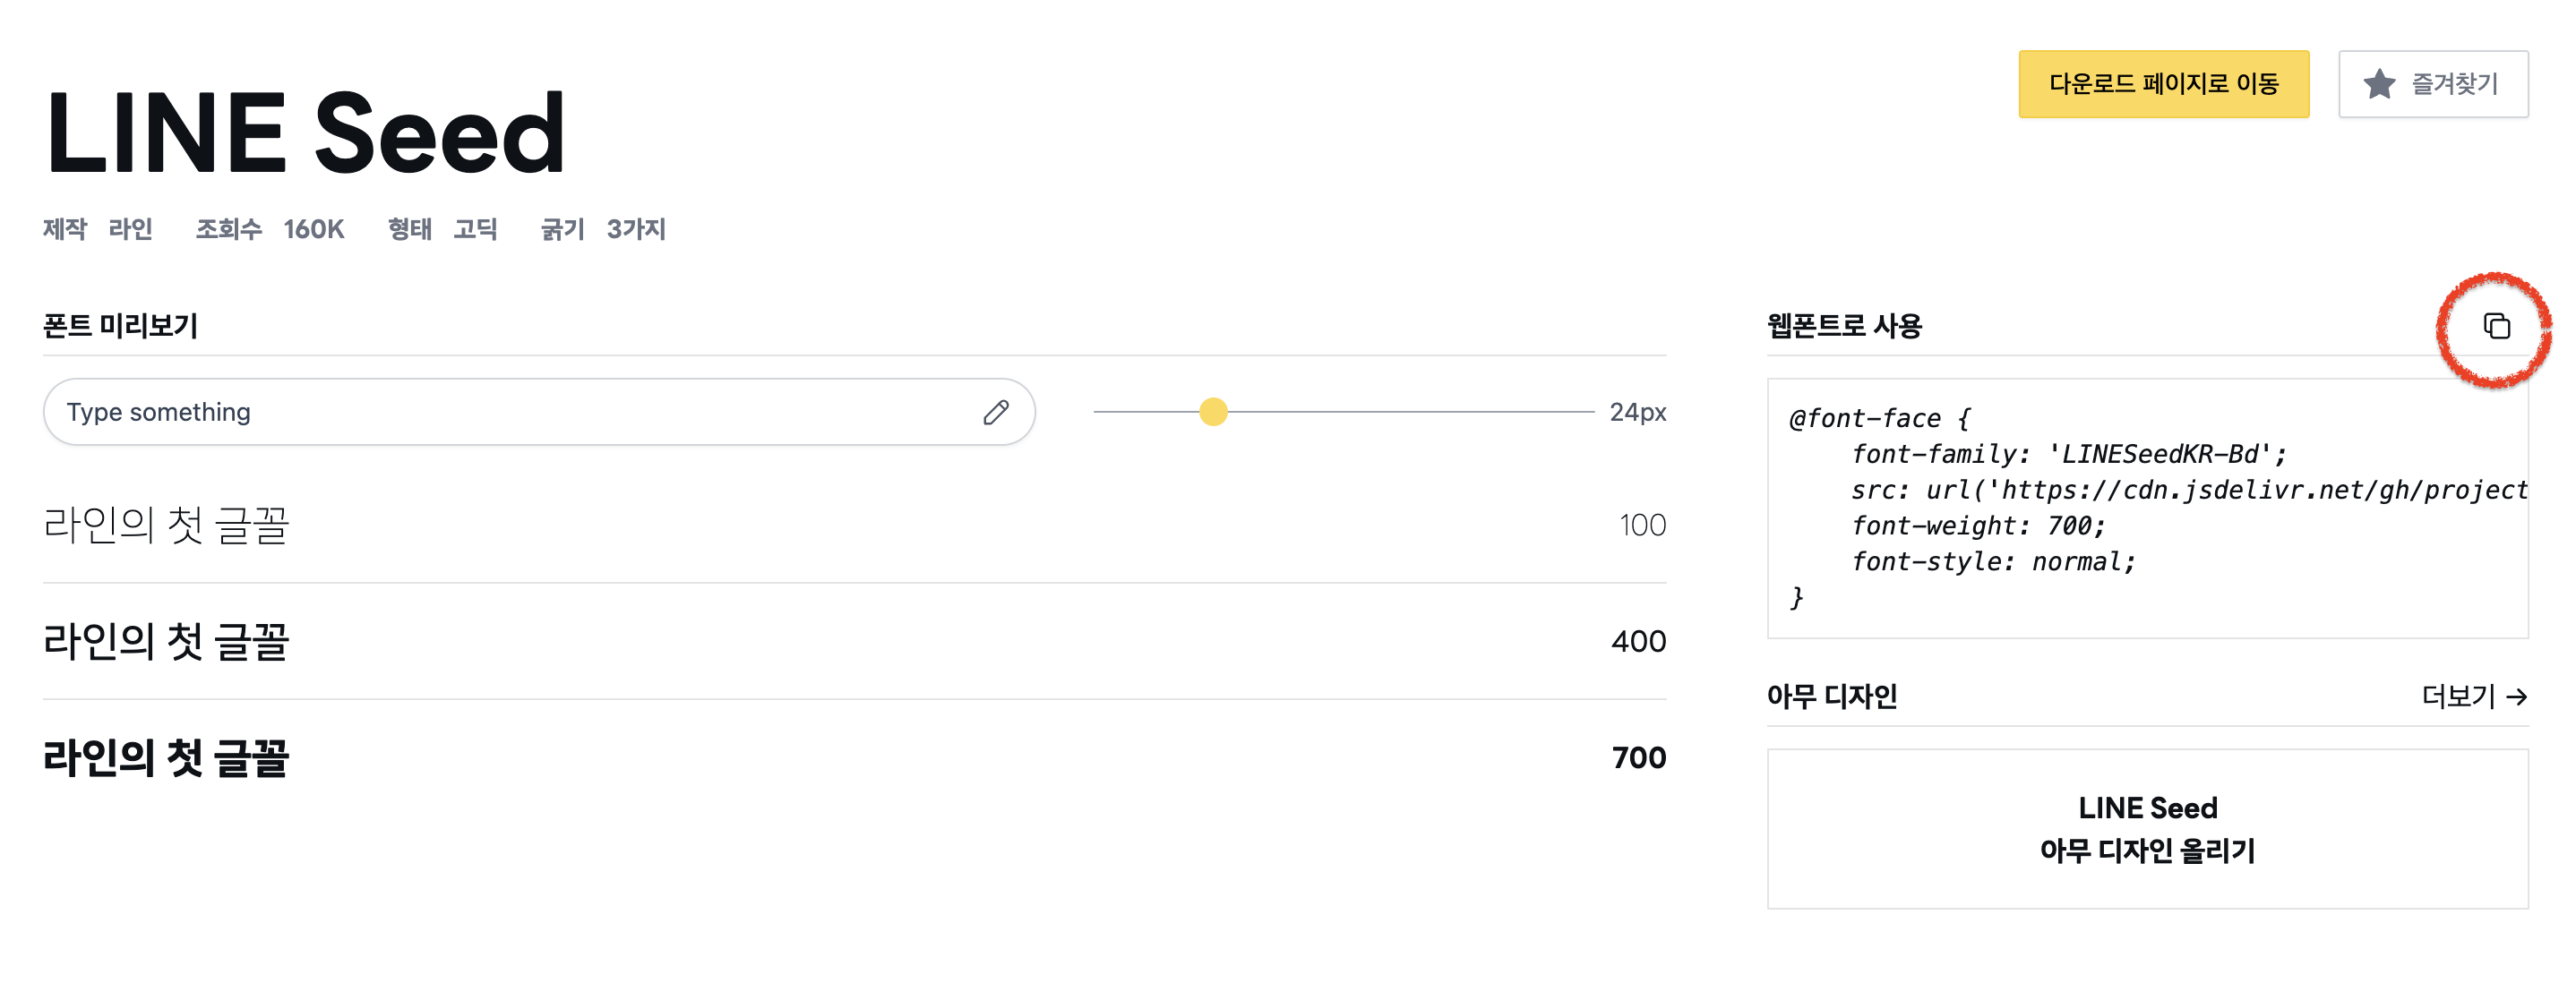Add font to favorites with 즐겨찾기

[x=2432, y=84]
